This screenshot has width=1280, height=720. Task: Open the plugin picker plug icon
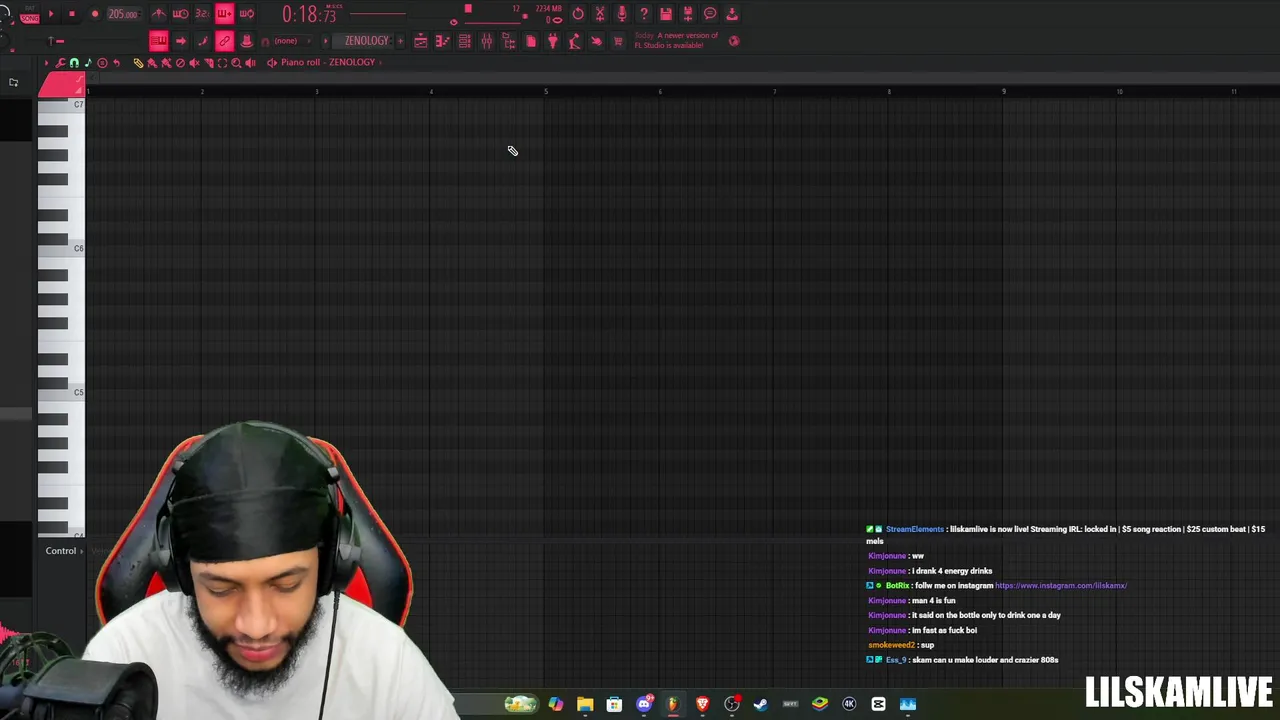(x=553, y=41)
